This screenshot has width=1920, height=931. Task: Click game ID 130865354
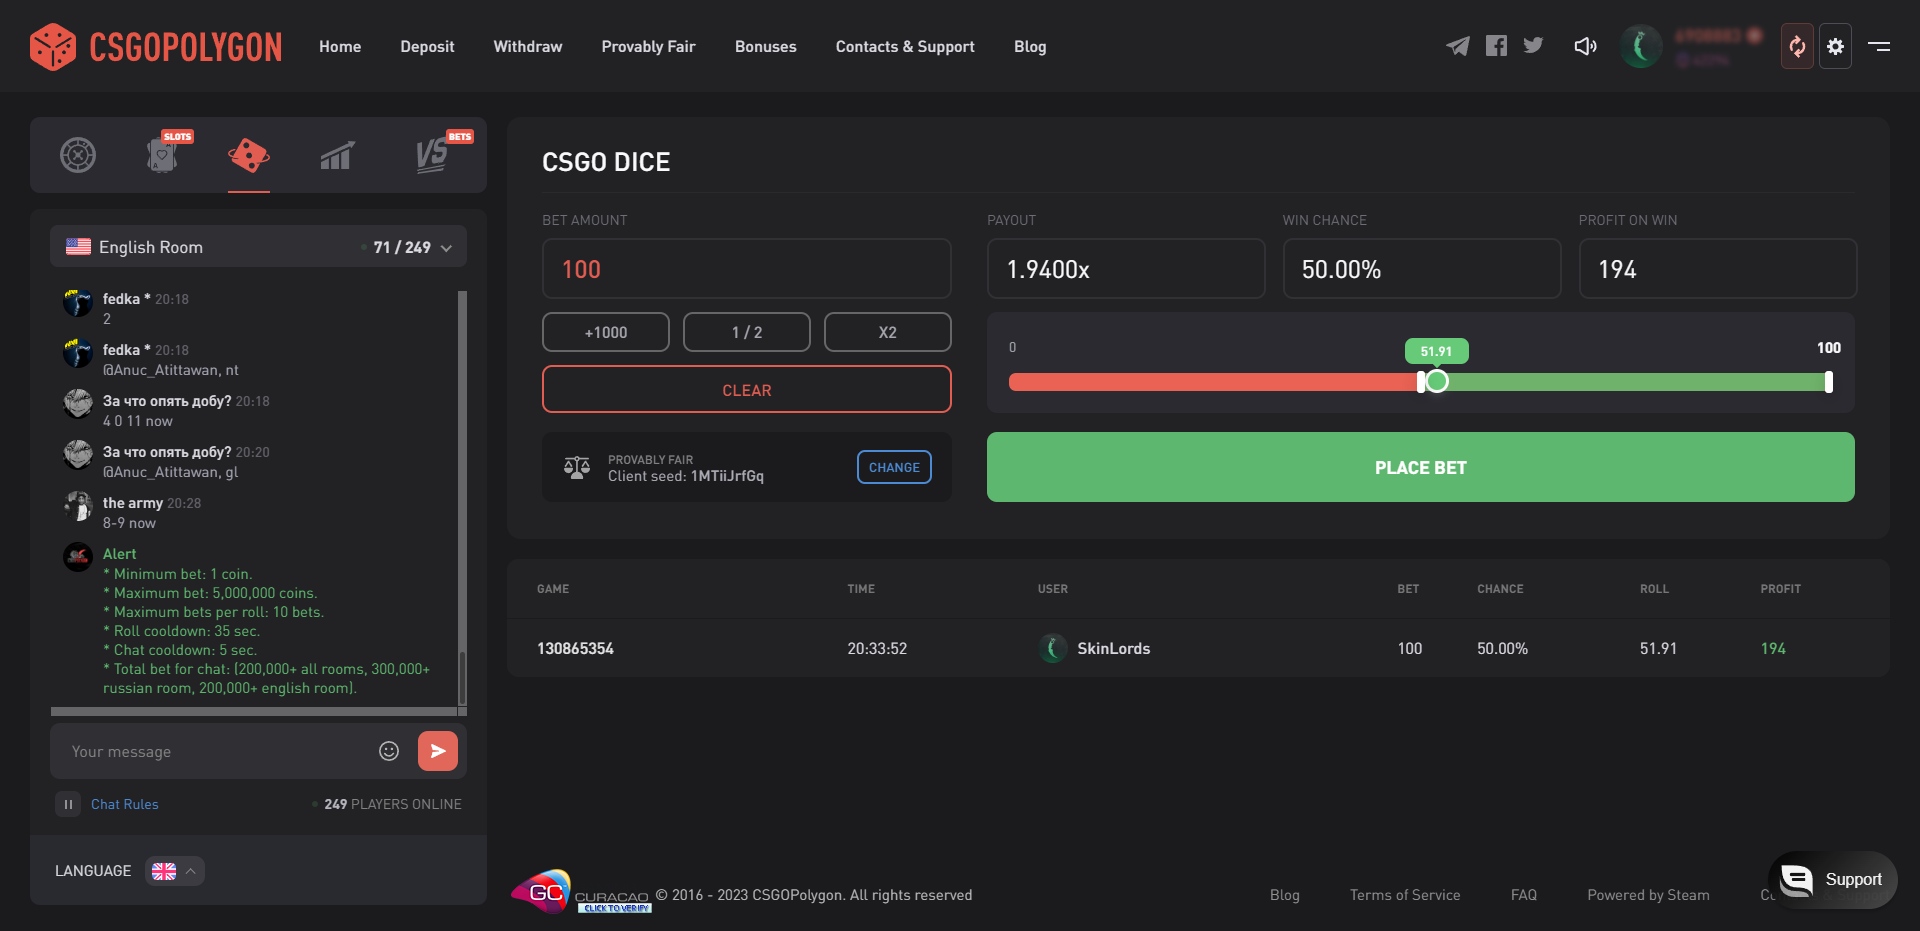click(575, 648)
